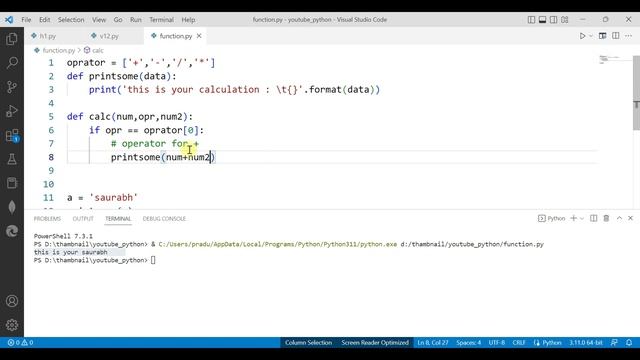Screen dimensions: 640x360
Task: Open the View menu
Action: [99, 20]
